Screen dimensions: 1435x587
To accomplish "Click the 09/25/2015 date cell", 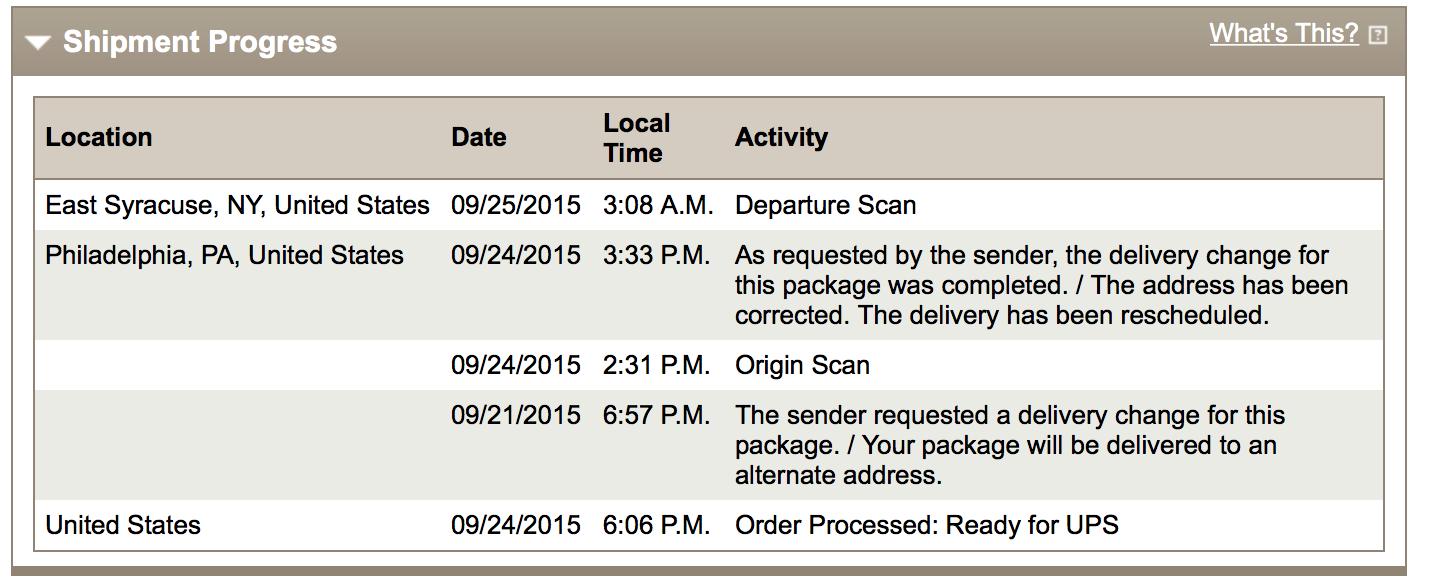I will click(515, 206).
